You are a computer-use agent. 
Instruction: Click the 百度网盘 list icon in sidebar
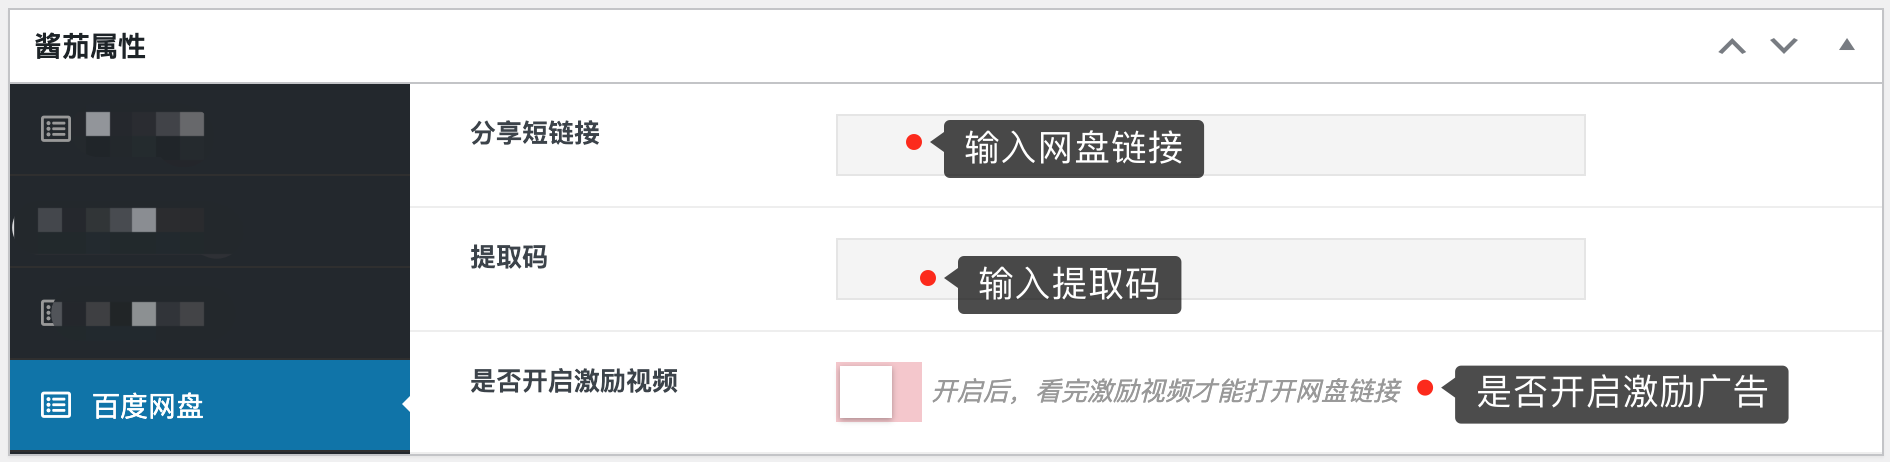point(56,405)
